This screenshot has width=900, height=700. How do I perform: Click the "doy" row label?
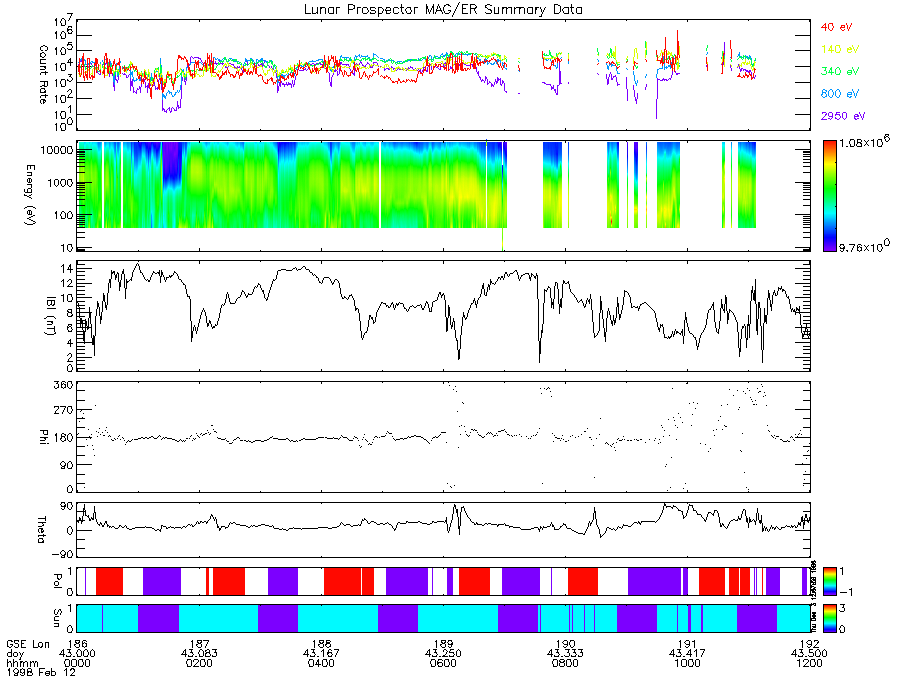15,654
